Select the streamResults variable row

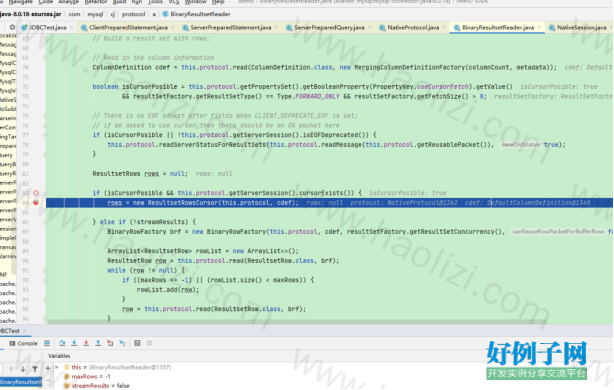click(96, 386)
